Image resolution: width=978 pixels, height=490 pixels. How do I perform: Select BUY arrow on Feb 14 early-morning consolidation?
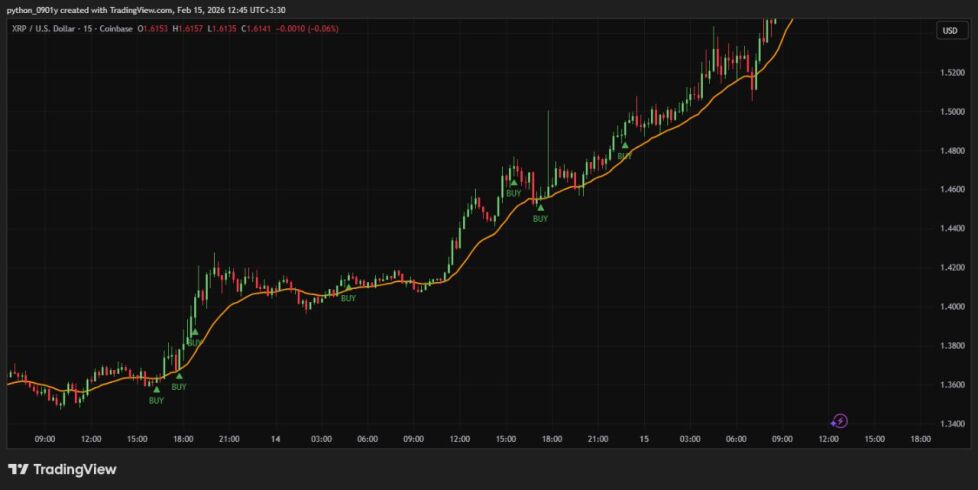(348, 287)
